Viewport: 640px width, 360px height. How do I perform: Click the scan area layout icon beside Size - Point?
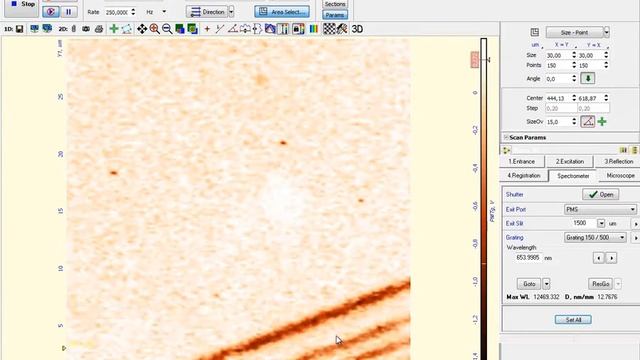pyautogui.click(x=535, y=32)
